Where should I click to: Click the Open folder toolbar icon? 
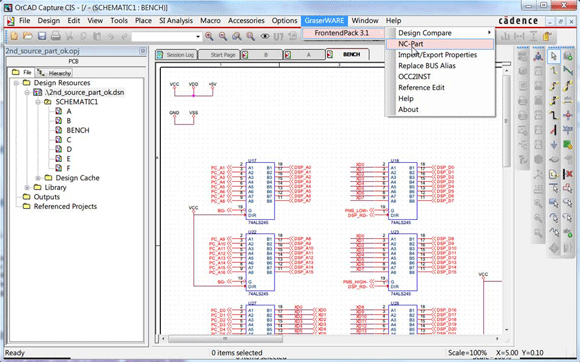click(x=28, y=36)
